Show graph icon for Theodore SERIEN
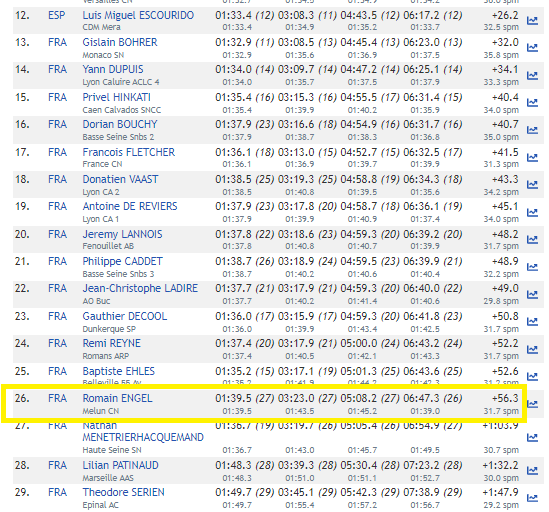This screenshot has height=512, width=549. [x=532, y=498]
